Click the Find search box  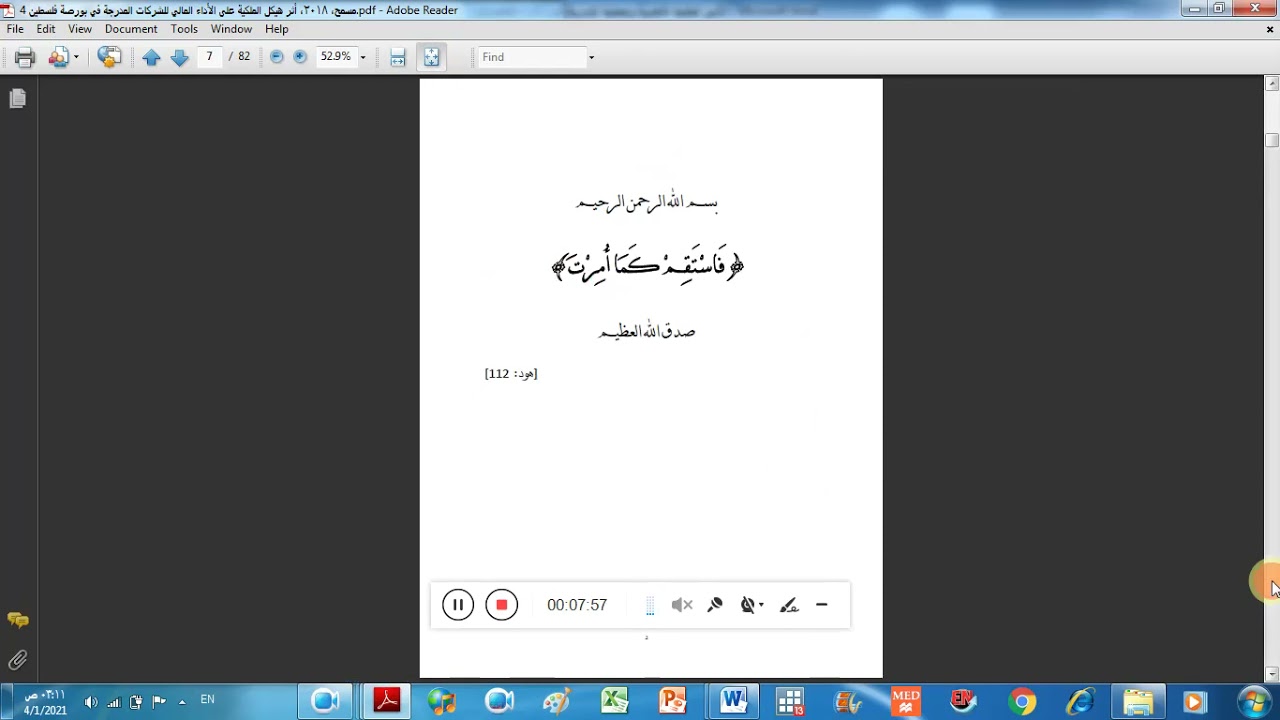coord(531,57)
